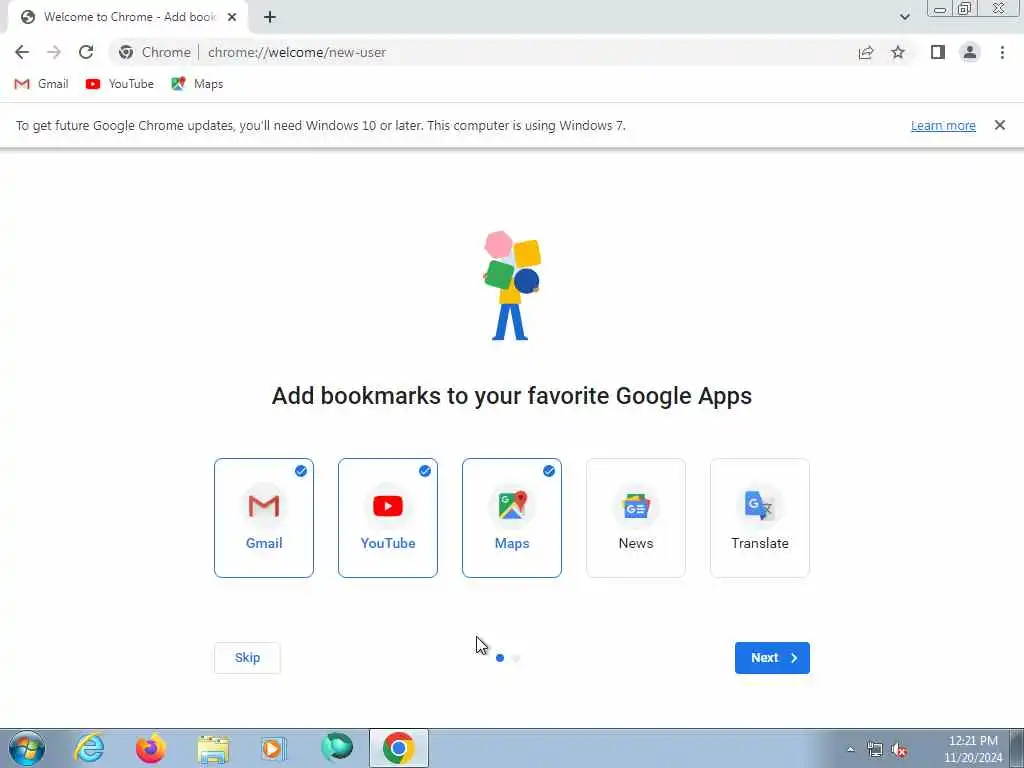The height and width of the screenshot is (768, 1024).
Task: Close the Welcome to Chrome tab
Action: tap(232, 17)
